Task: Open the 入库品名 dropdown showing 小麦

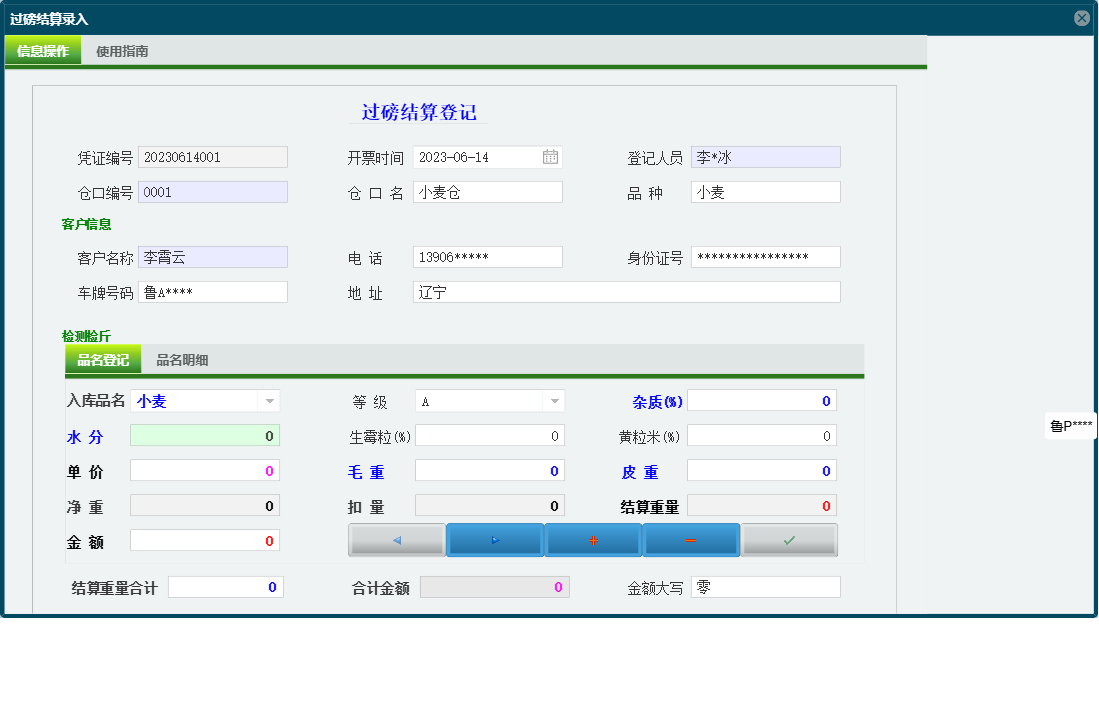Action: point(195,400)
